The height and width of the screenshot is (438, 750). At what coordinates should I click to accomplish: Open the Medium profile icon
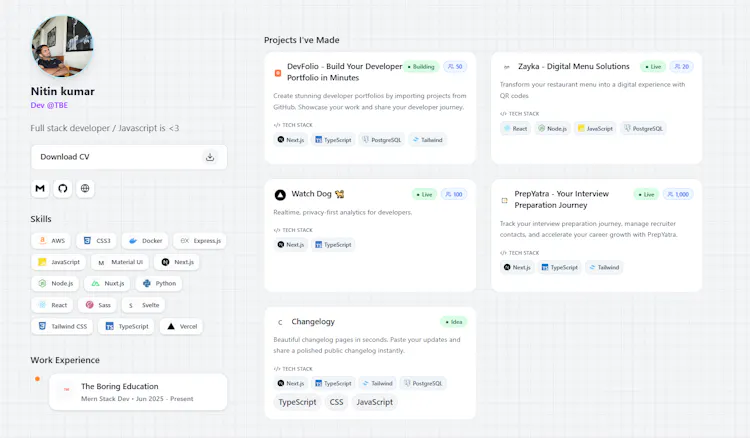click(x=40, y=188)
